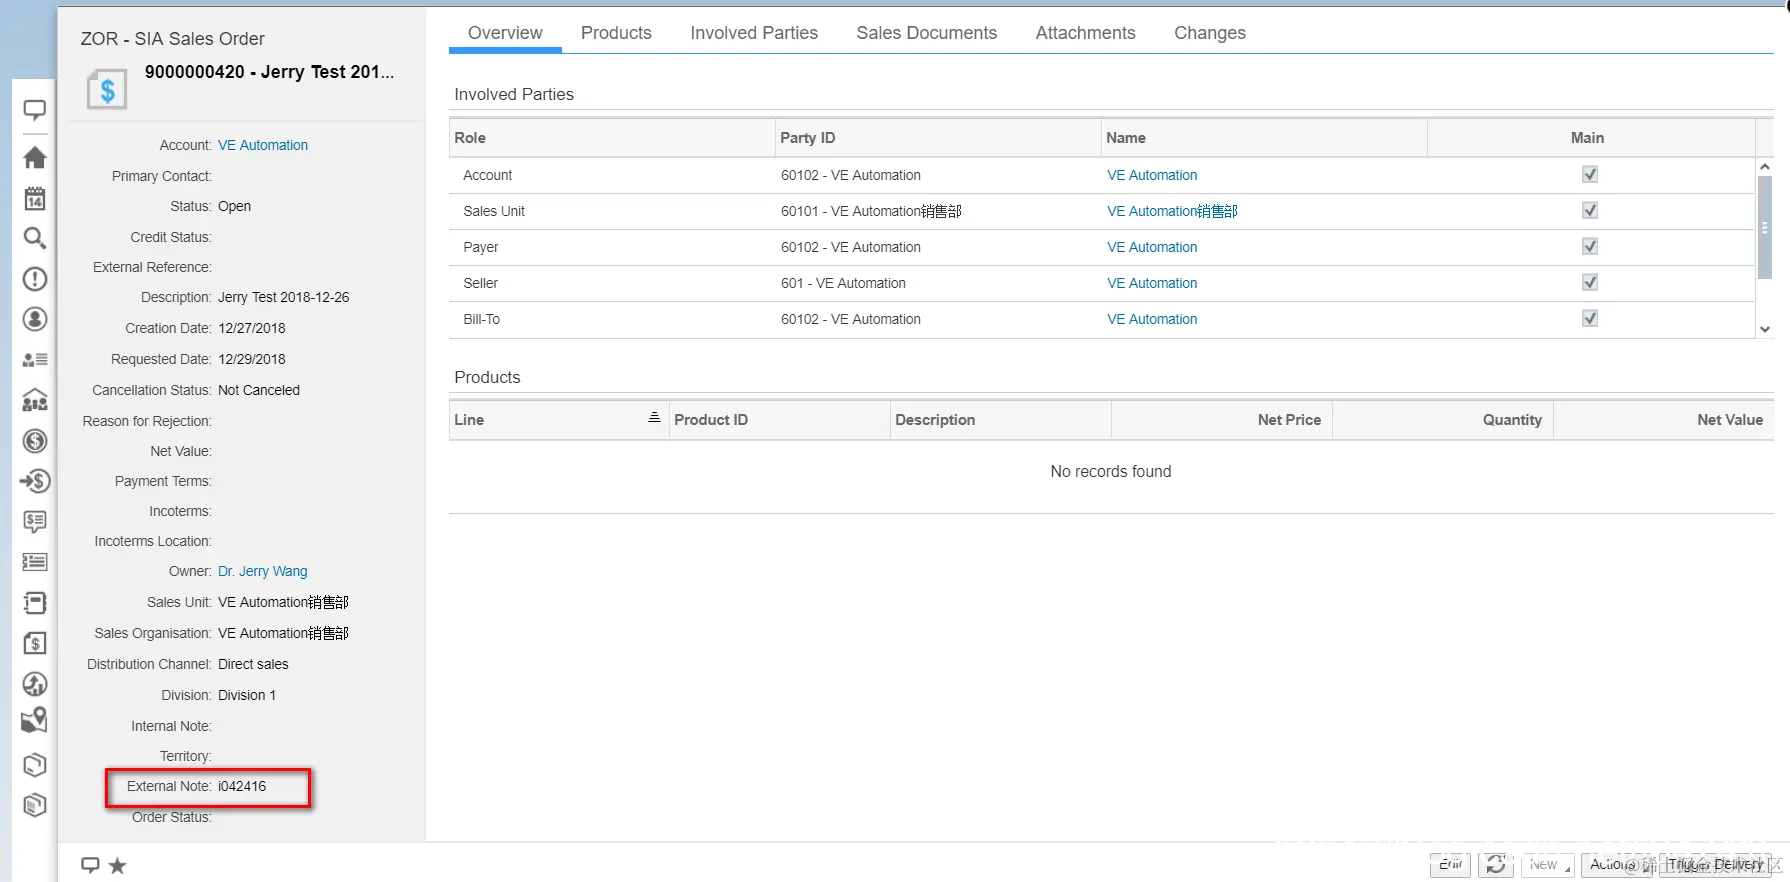
Task: Click the Description column header in Products
Action: (1000, 420)
